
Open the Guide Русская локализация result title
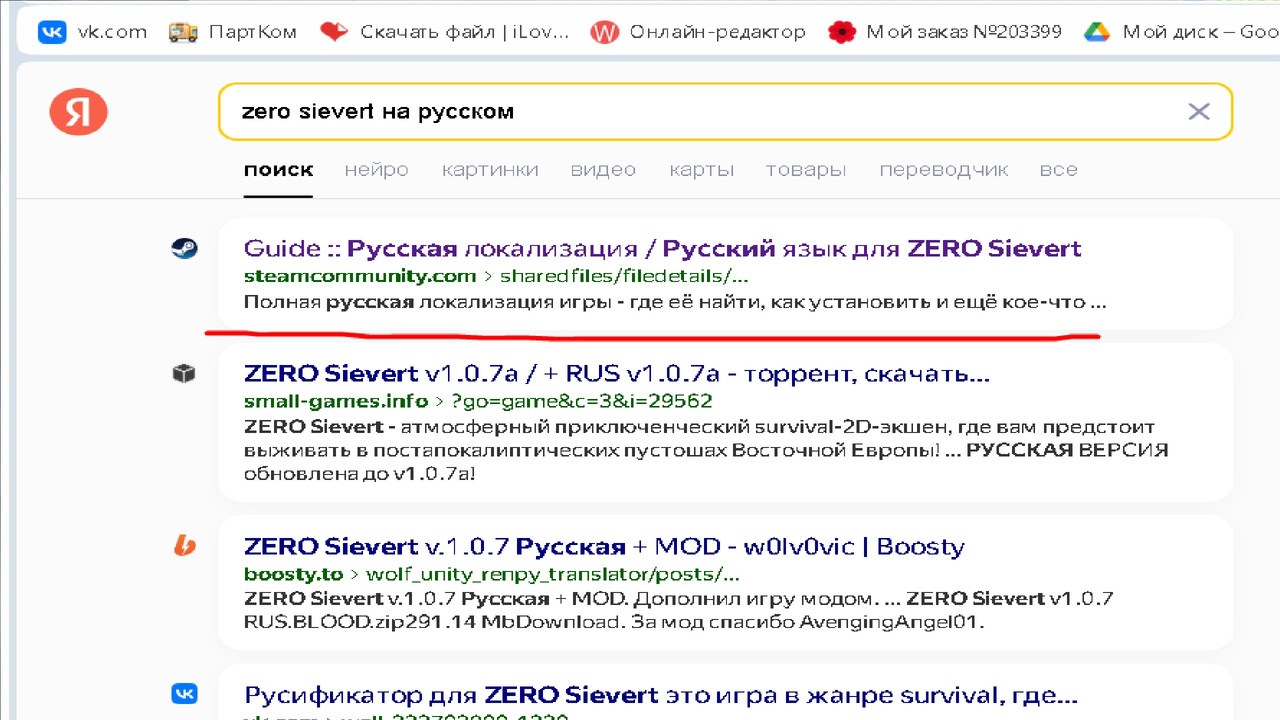663,248
